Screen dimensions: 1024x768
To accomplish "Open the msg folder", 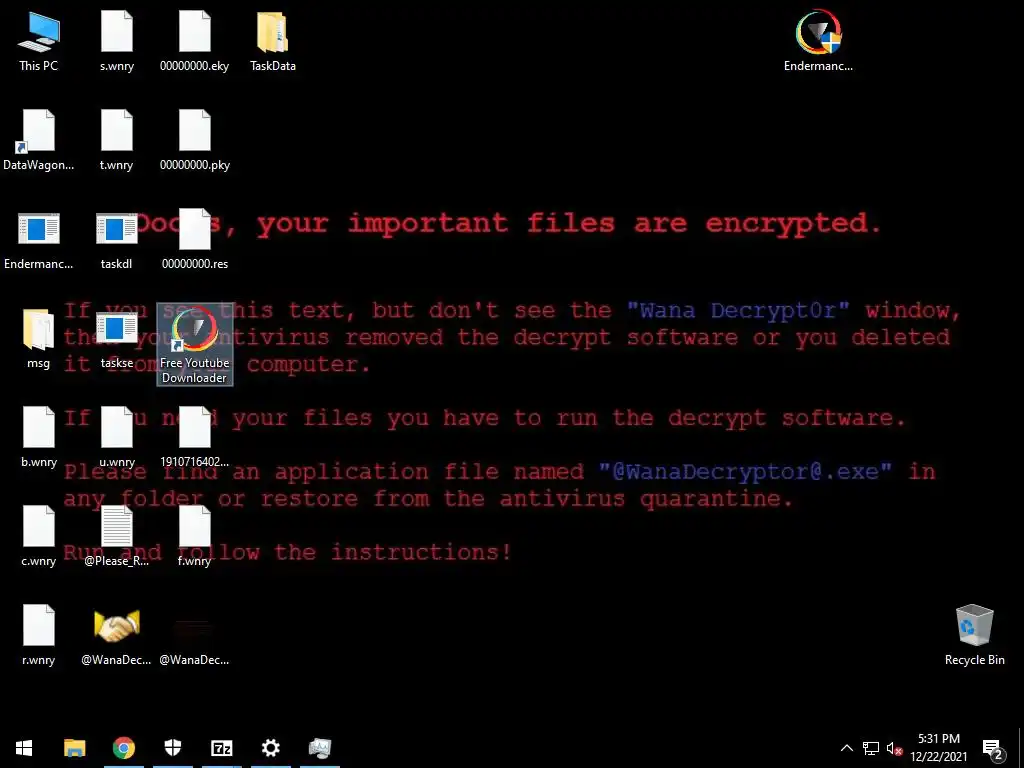I will click(x=39, y=339).
